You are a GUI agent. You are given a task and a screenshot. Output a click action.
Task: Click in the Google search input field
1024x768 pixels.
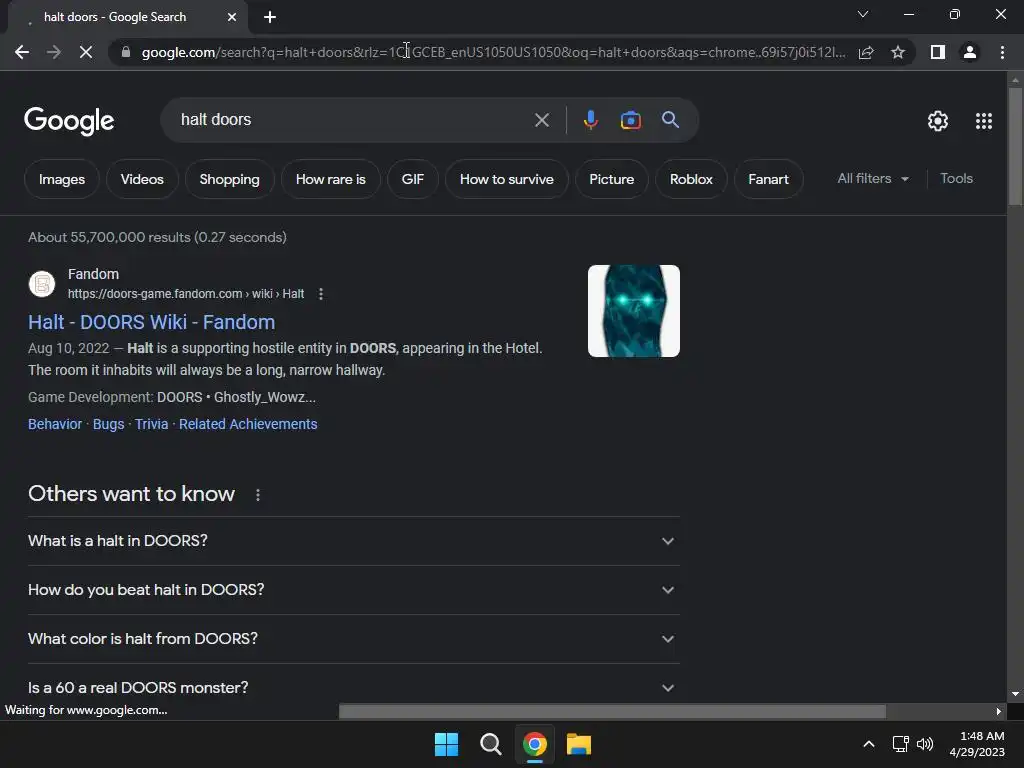[353, 120]
